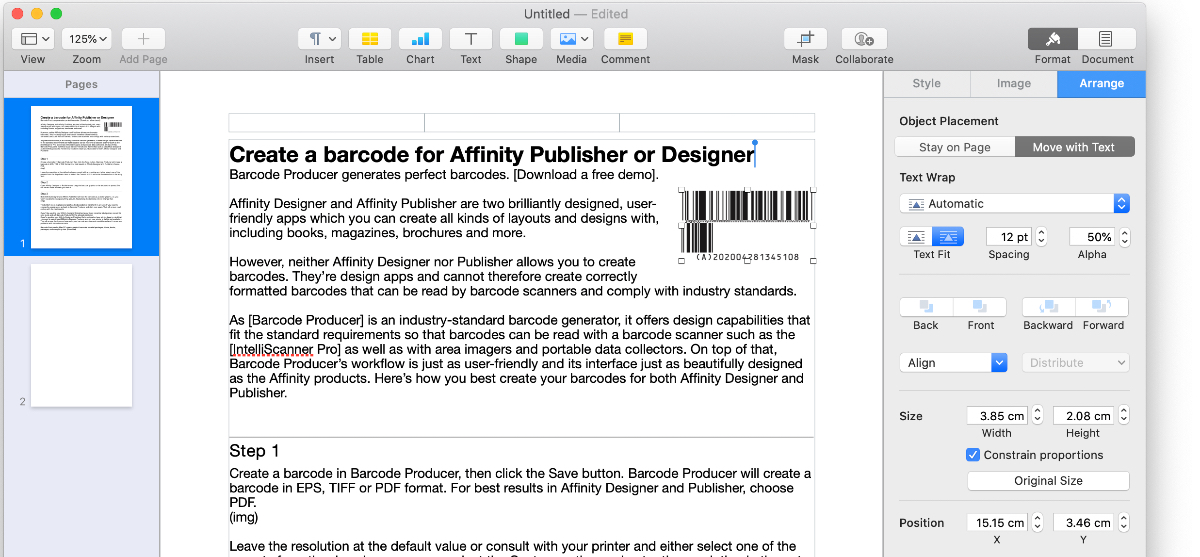The image size is (1200, 557).
Task: Click the document title Untitled — Edited
Action: (x=576, y=14)
